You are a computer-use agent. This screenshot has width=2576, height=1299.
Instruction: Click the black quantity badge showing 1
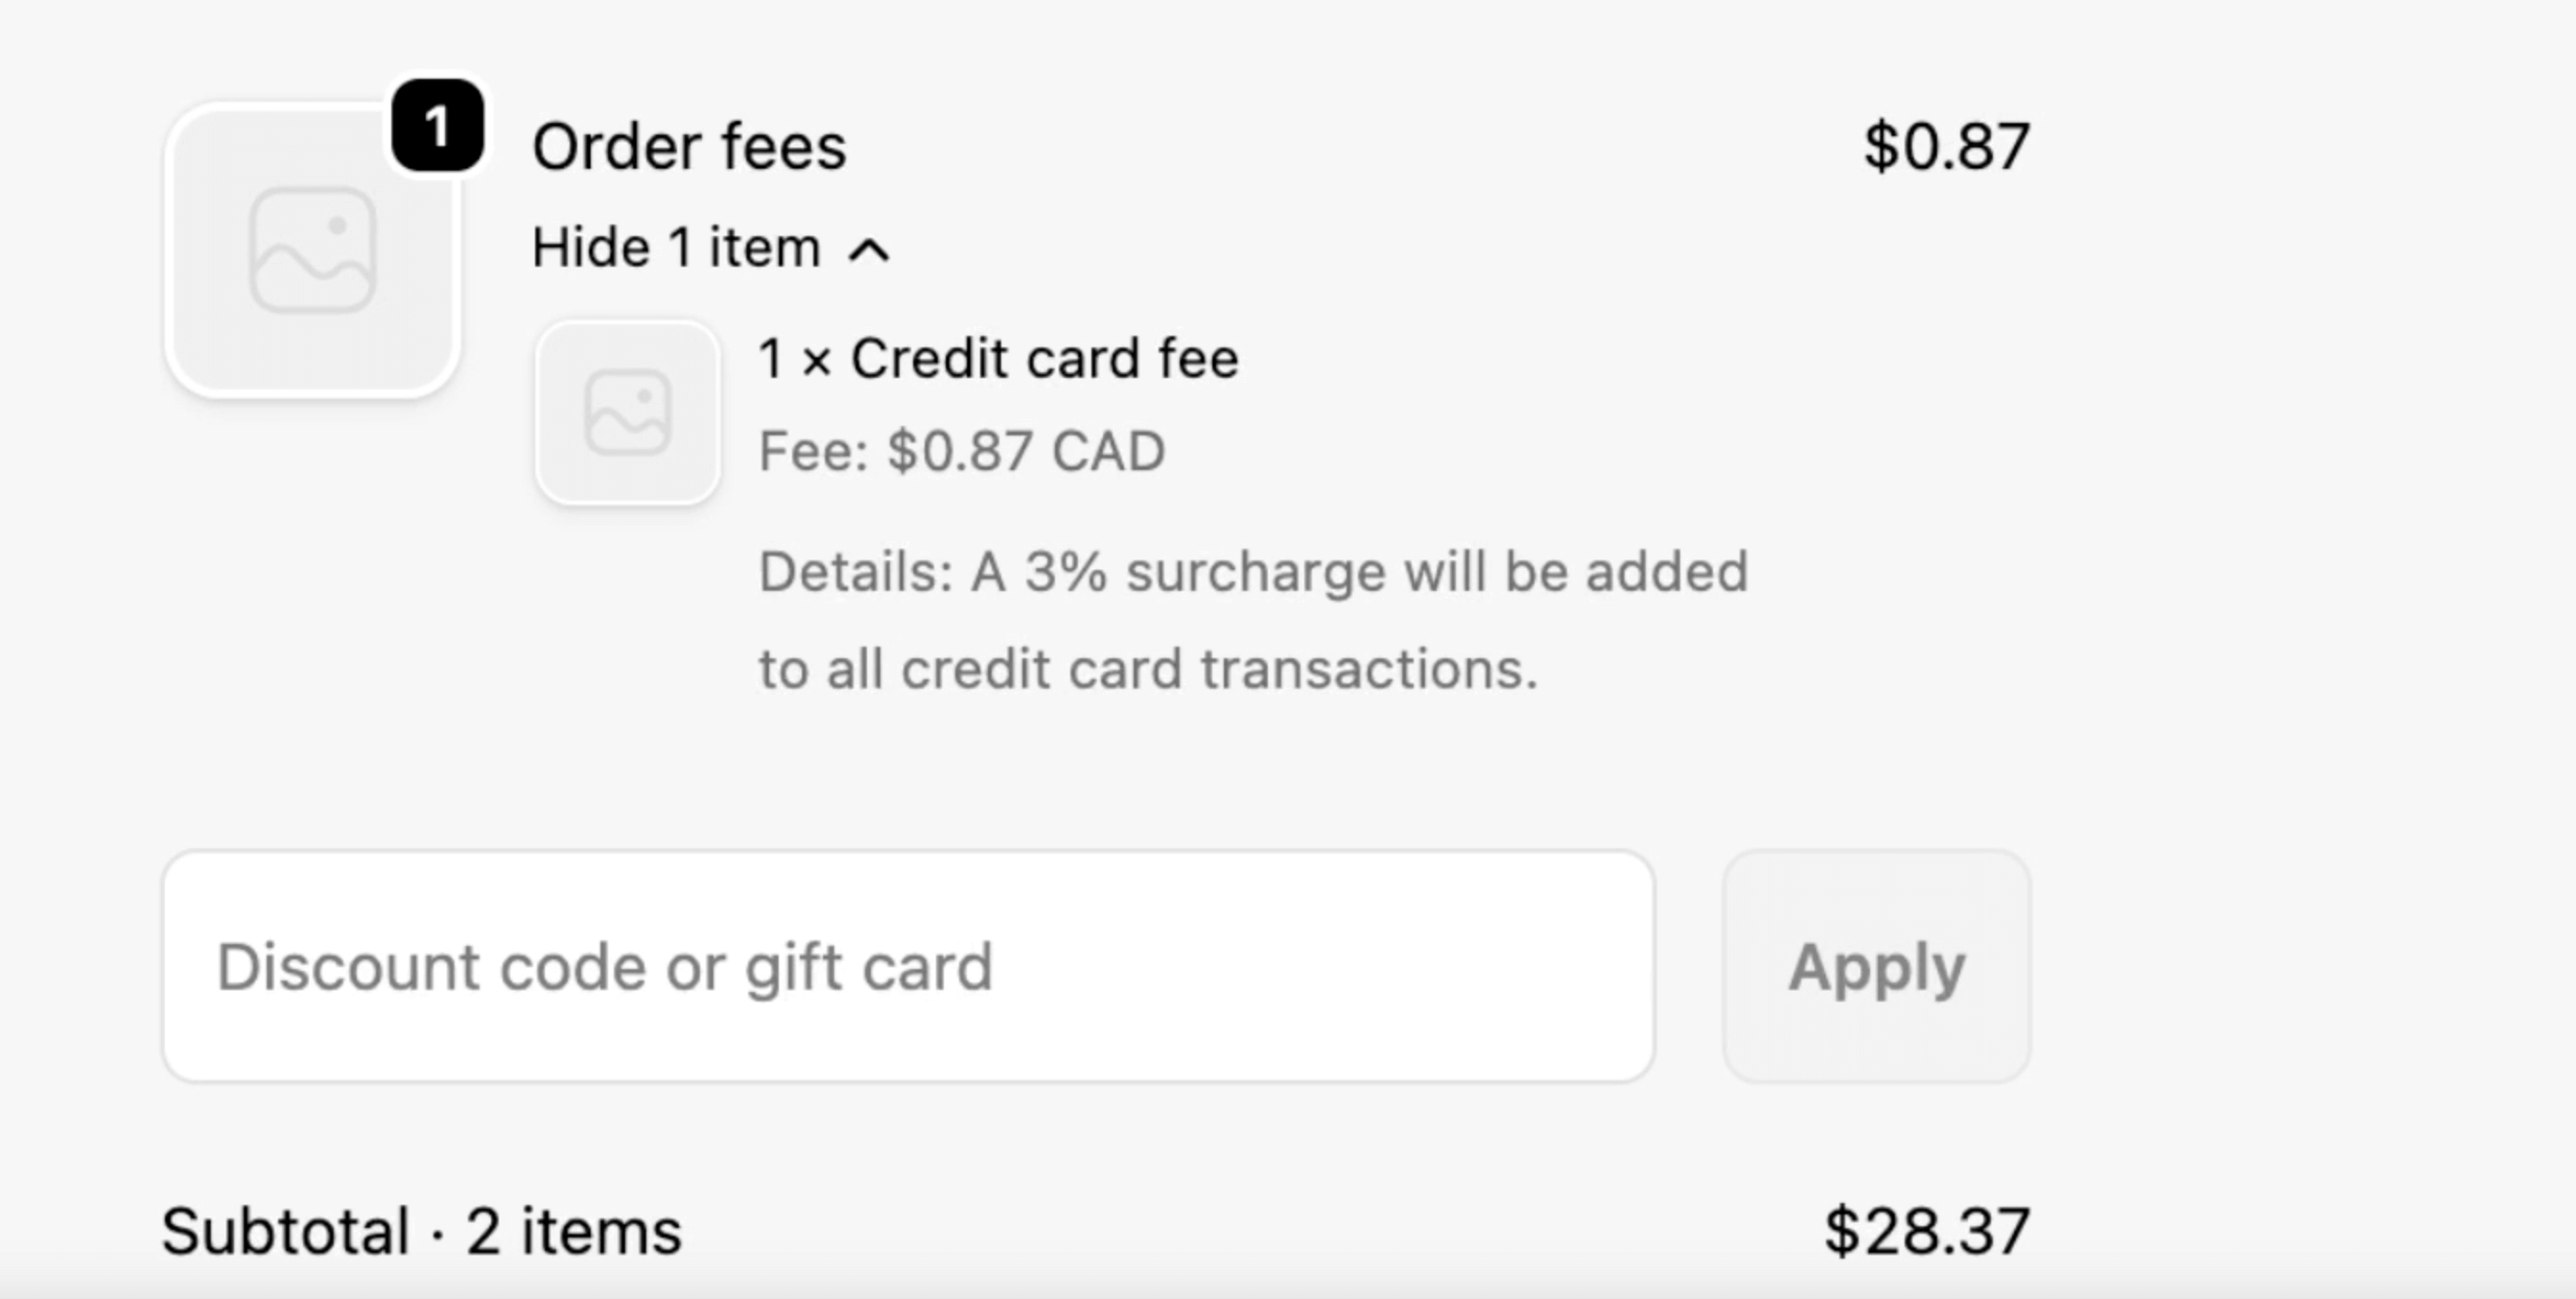click(437, 126)
